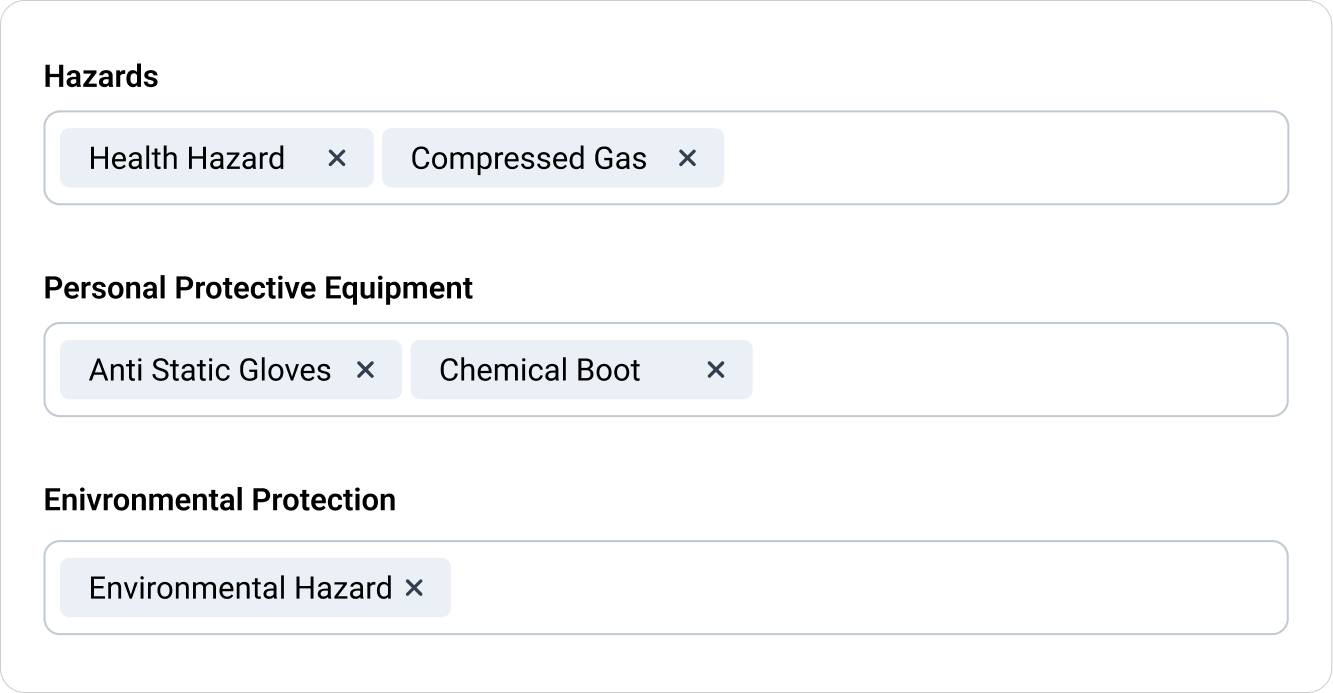
Task: Click the Personal Protective Equipment heading
Action: point(258,288)
